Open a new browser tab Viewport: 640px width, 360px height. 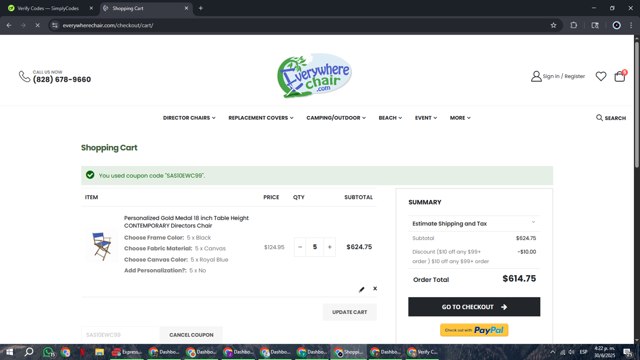[x=200, y=8]
